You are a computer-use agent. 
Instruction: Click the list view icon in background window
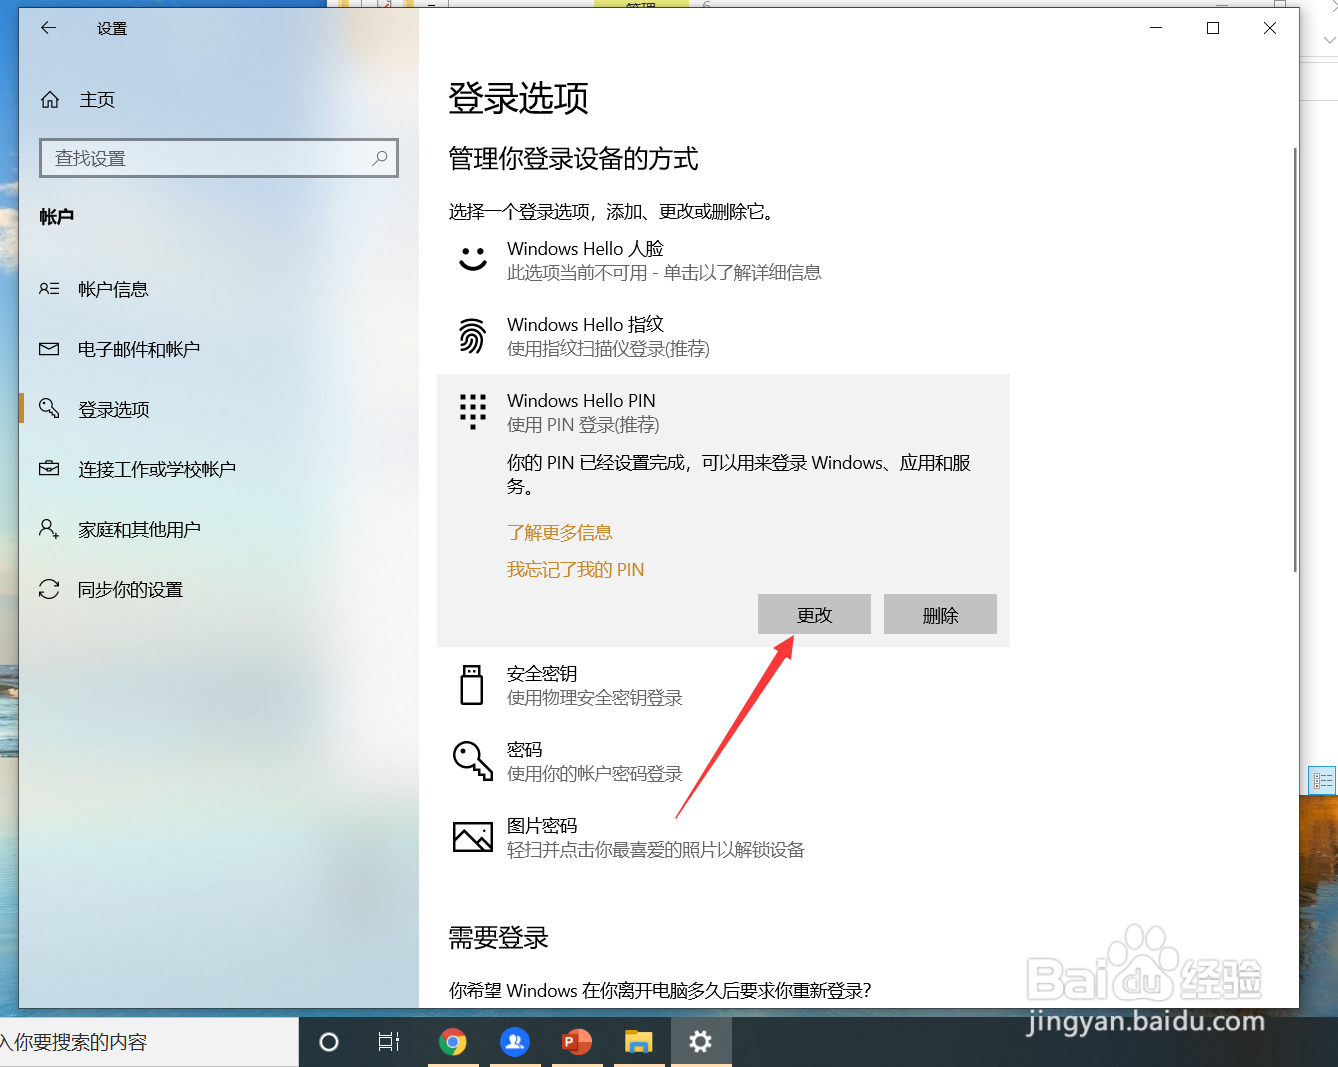(1323, 780)
